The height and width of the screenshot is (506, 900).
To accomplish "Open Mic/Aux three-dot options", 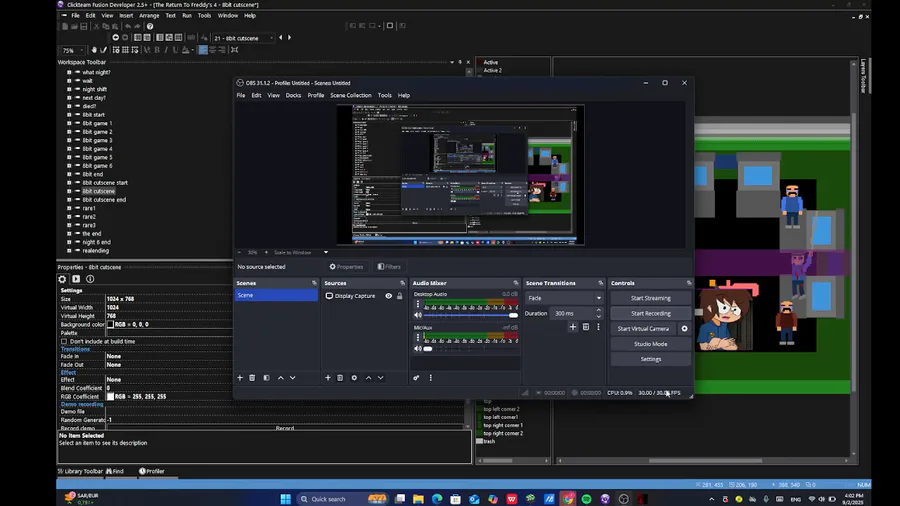I will click(418, 338).
